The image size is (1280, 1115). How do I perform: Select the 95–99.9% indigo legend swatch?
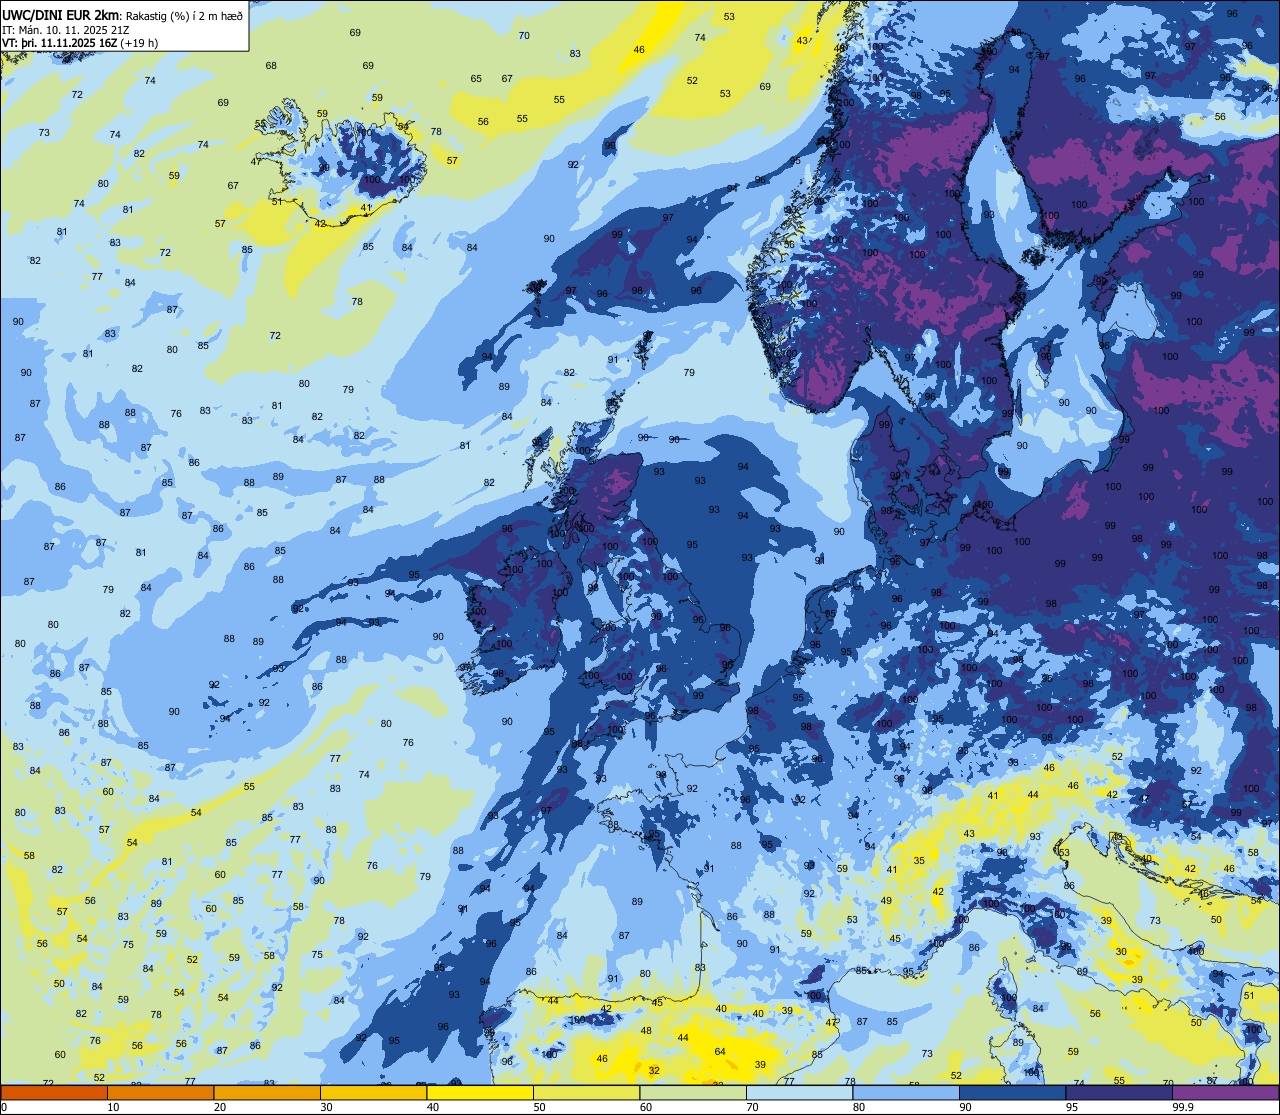point(1119,1092)
